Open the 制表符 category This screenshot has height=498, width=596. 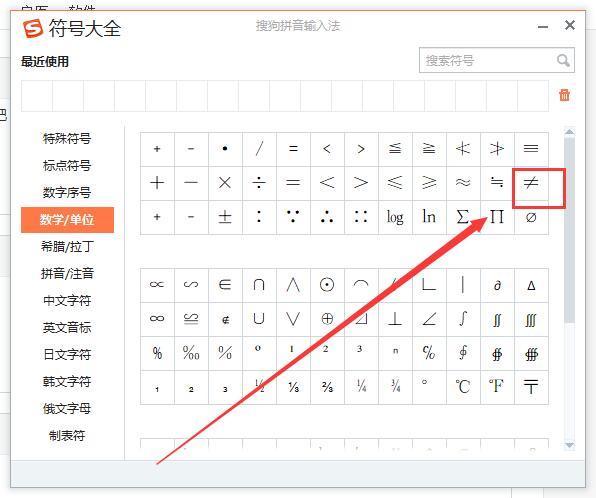pos(67,436)
